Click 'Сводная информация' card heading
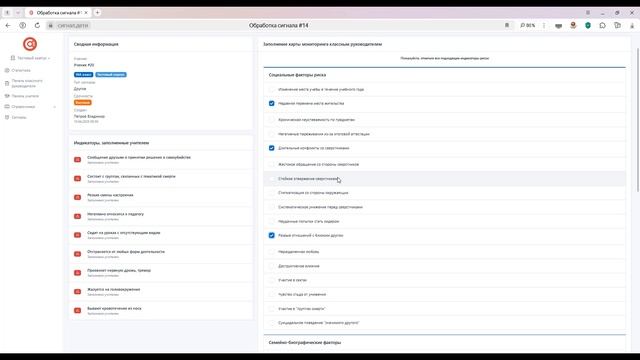640x360 pixels. [x=96, y=44]
